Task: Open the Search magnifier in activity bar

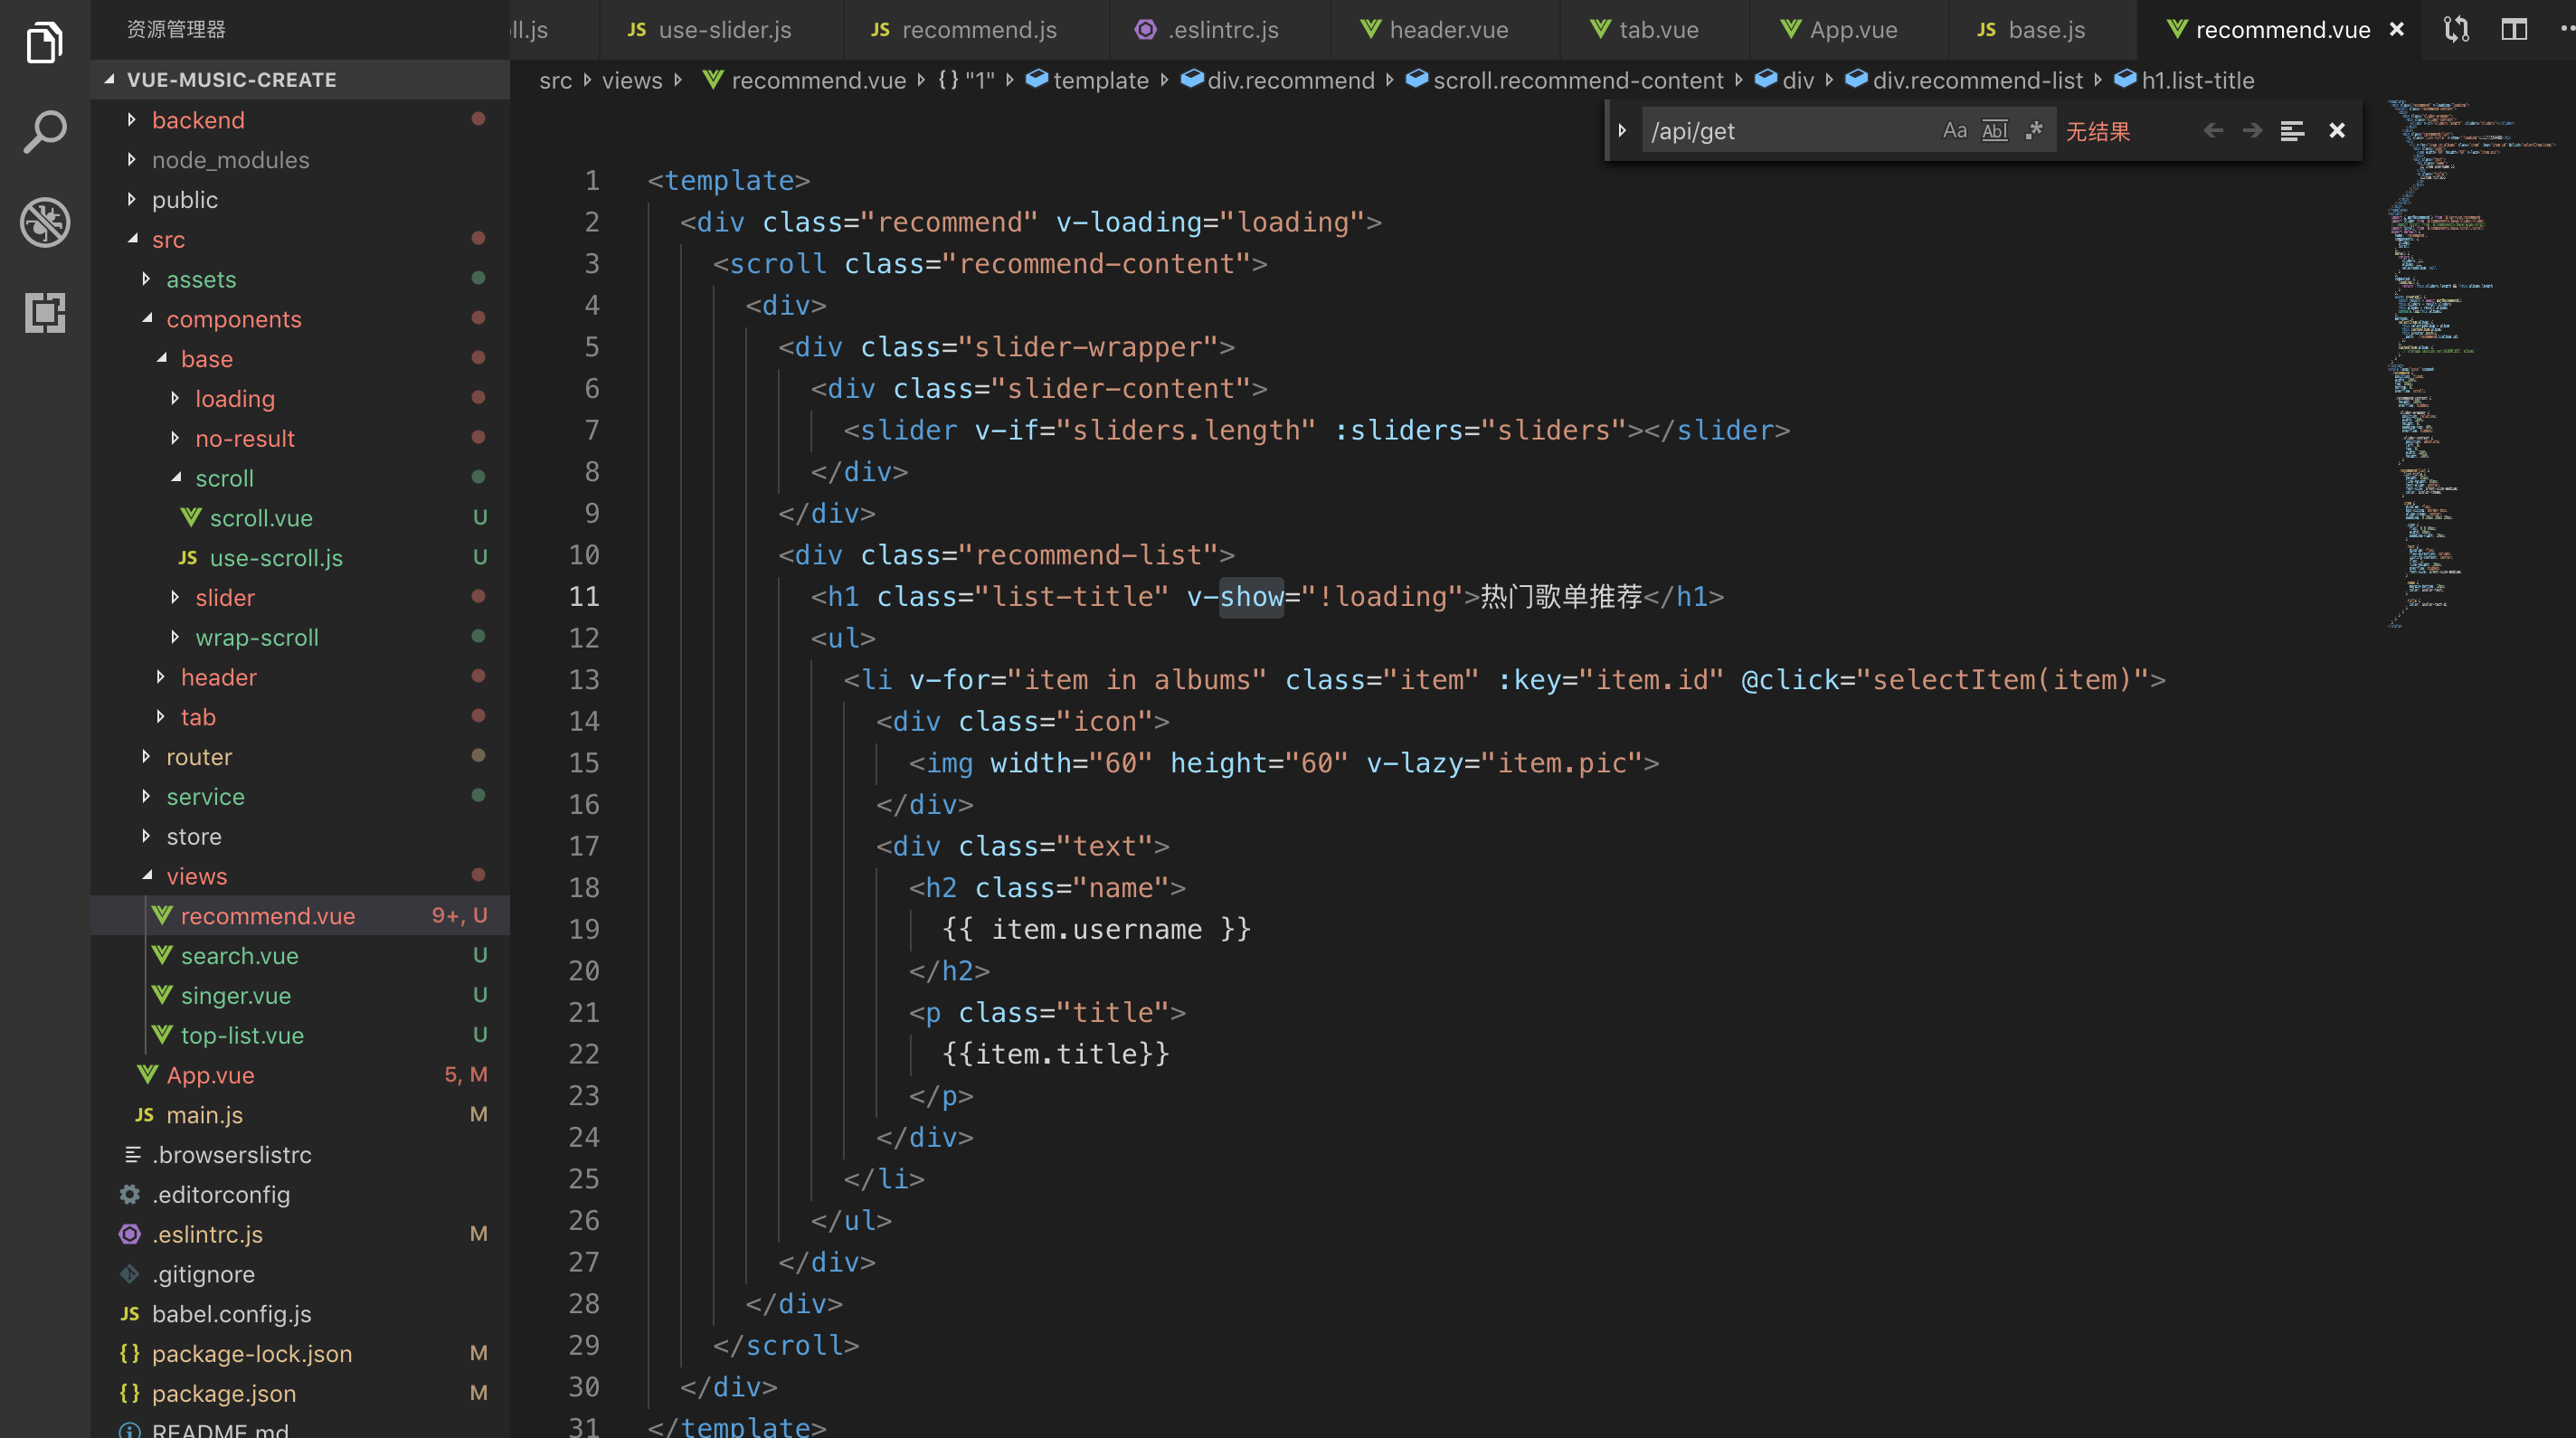Action: (44, 132)
